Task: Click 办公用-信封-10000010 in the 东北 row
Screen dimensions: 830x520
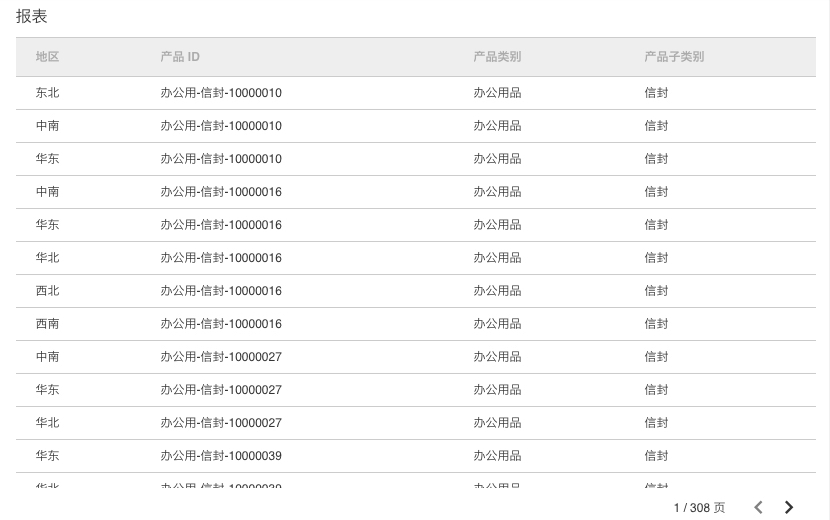Action: coord(221,93)
